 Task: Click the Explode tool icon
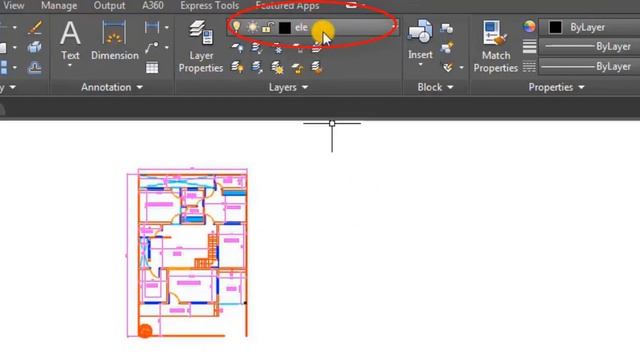pyautogui.click(x=35, y=47)
